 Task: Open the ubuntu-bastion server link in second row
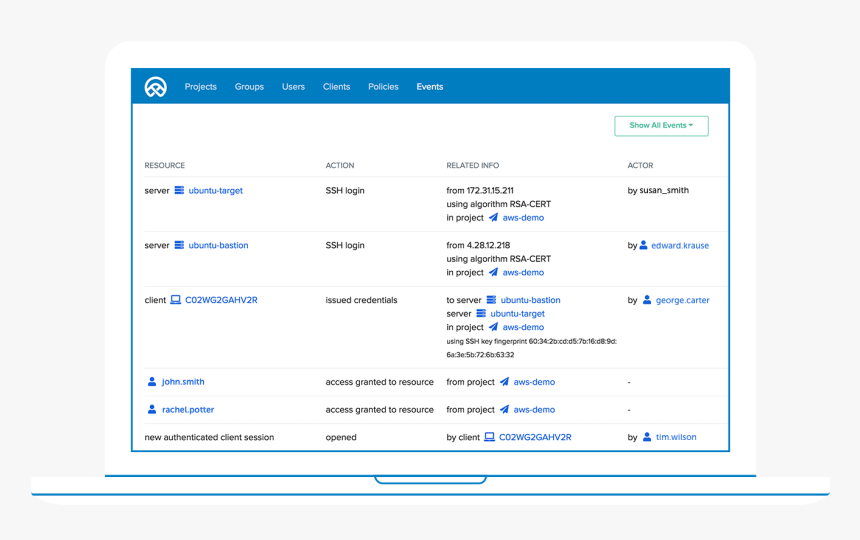coord(218,245)
